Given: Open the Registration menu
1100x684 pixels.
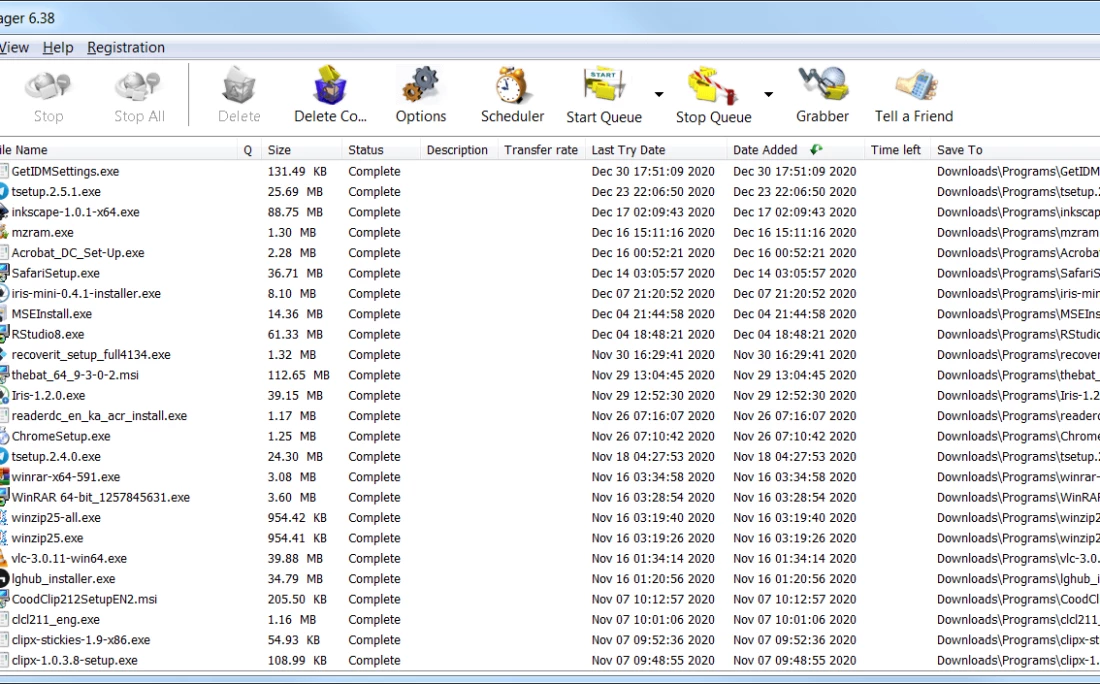Looking at the screenshot, I should (126, 47).
